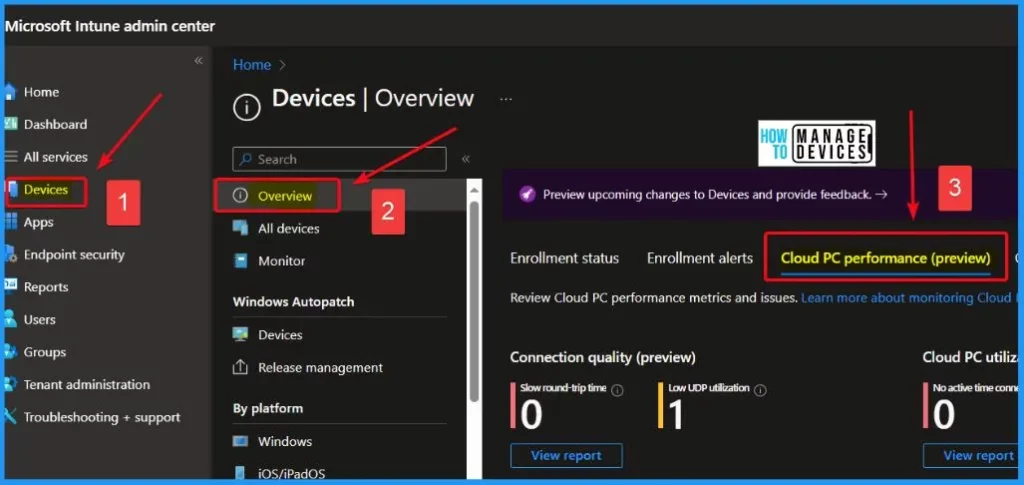Select the Cloud PC performance (preview) tab
1024x485 pixels.
(886, 258)
